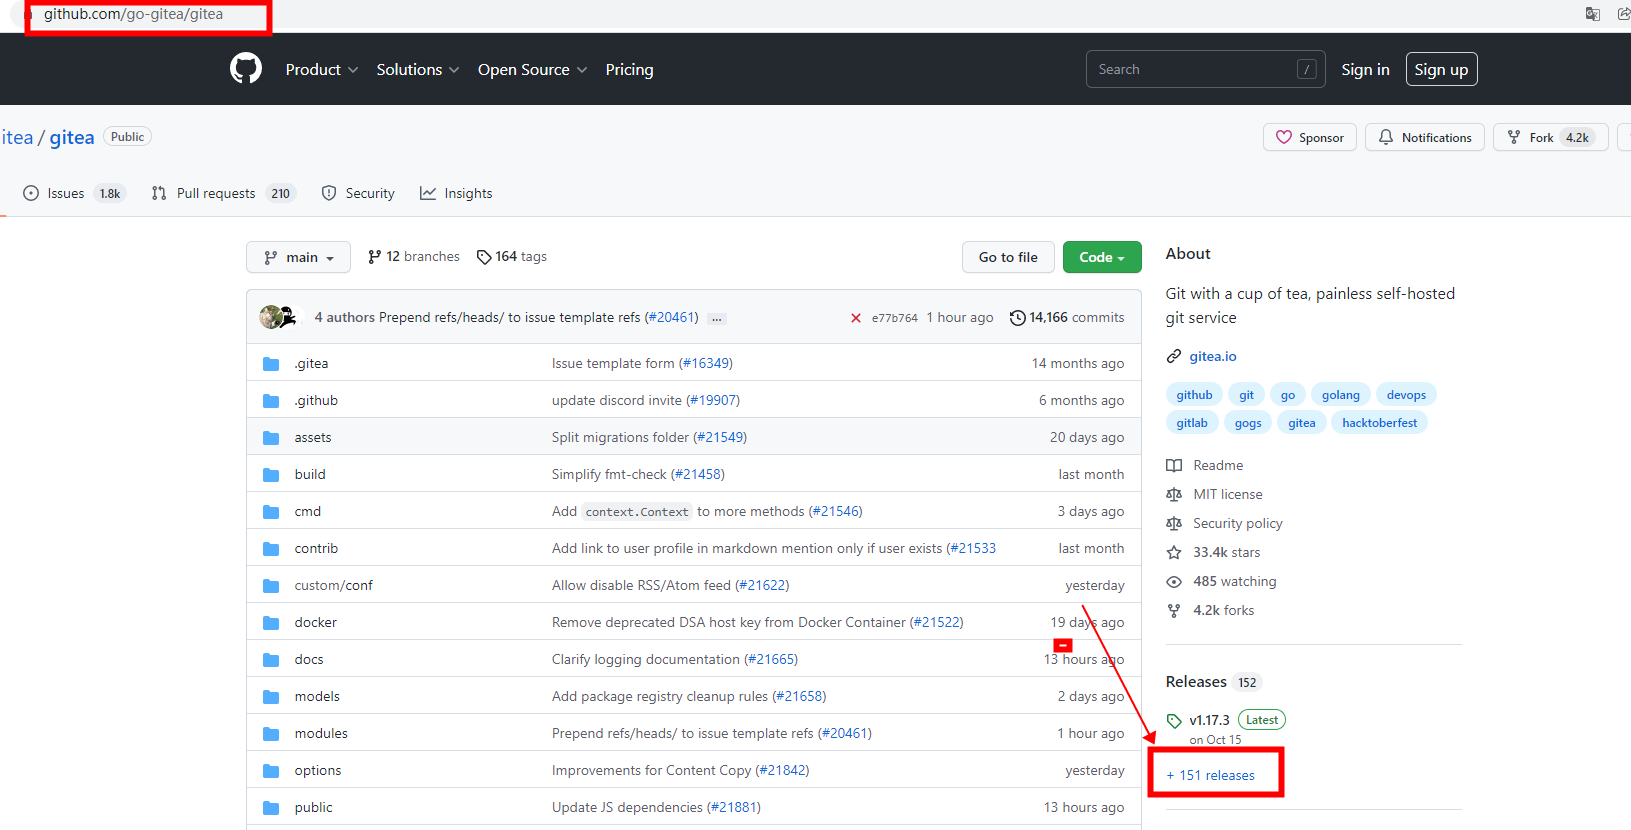Open the options folder
Viewport: 1631px width, 830px height.
[x=318, y=771]
